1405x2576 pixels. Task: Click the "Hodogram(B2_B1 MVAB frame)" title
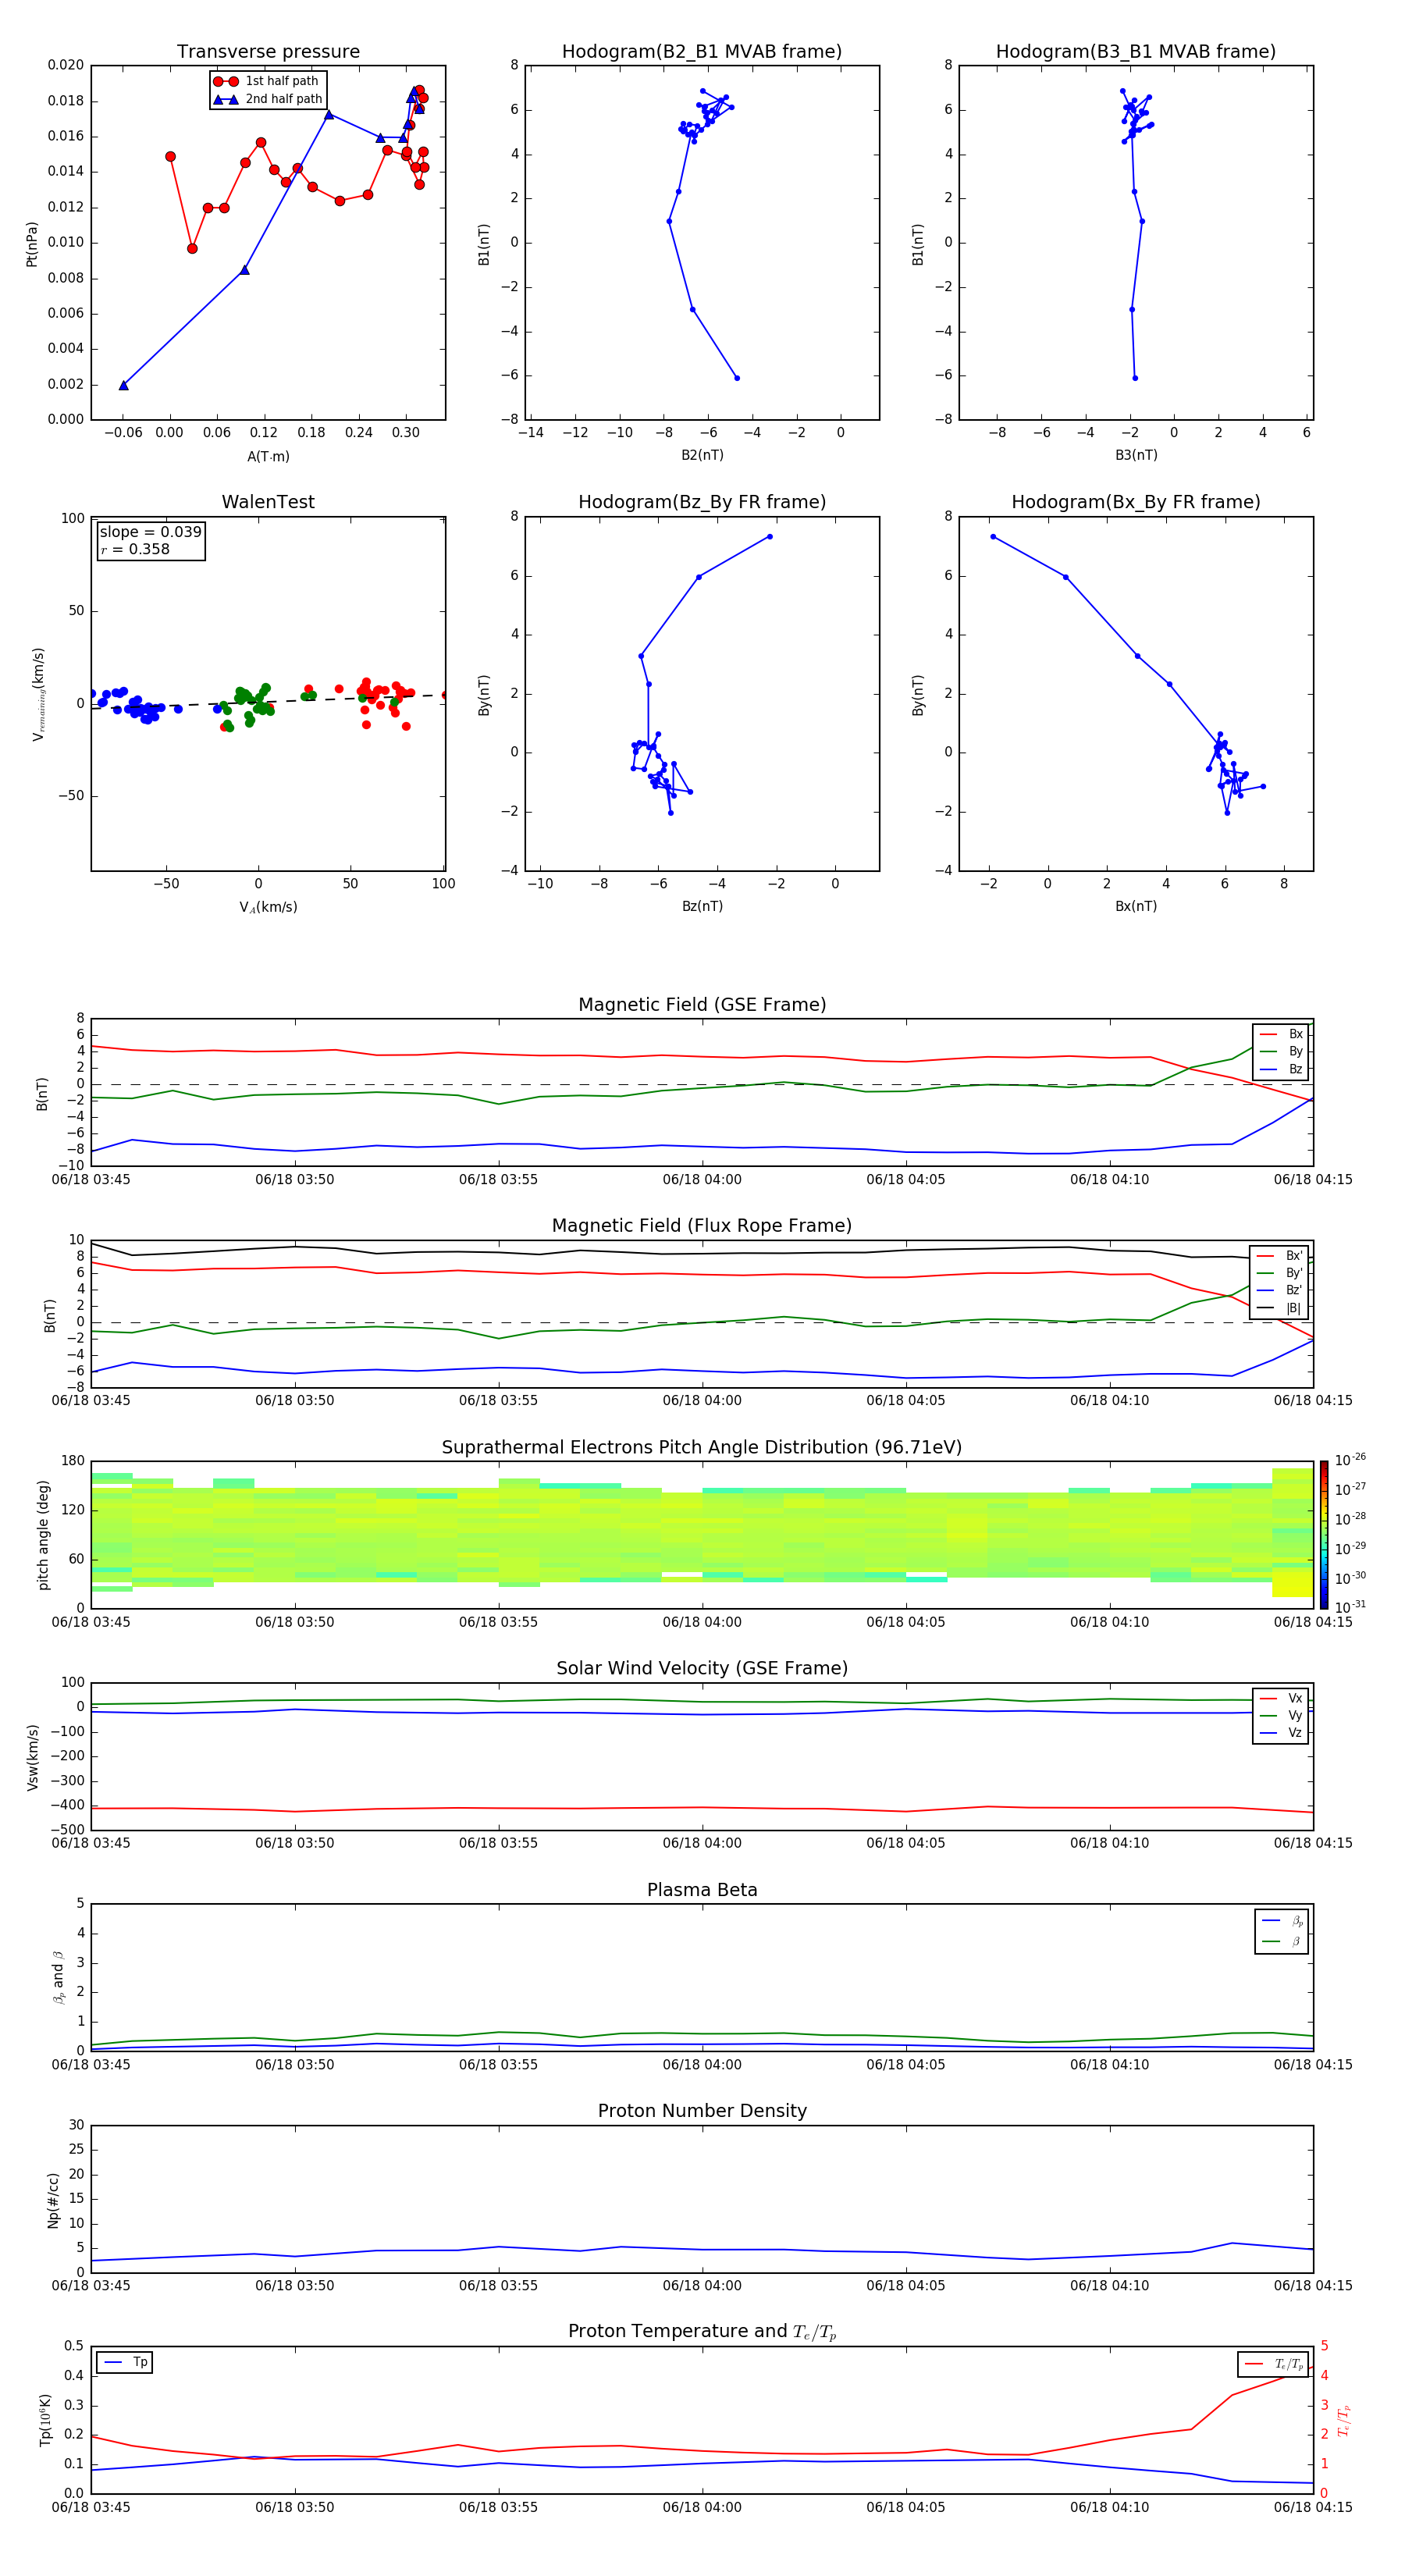pos(702,52)
